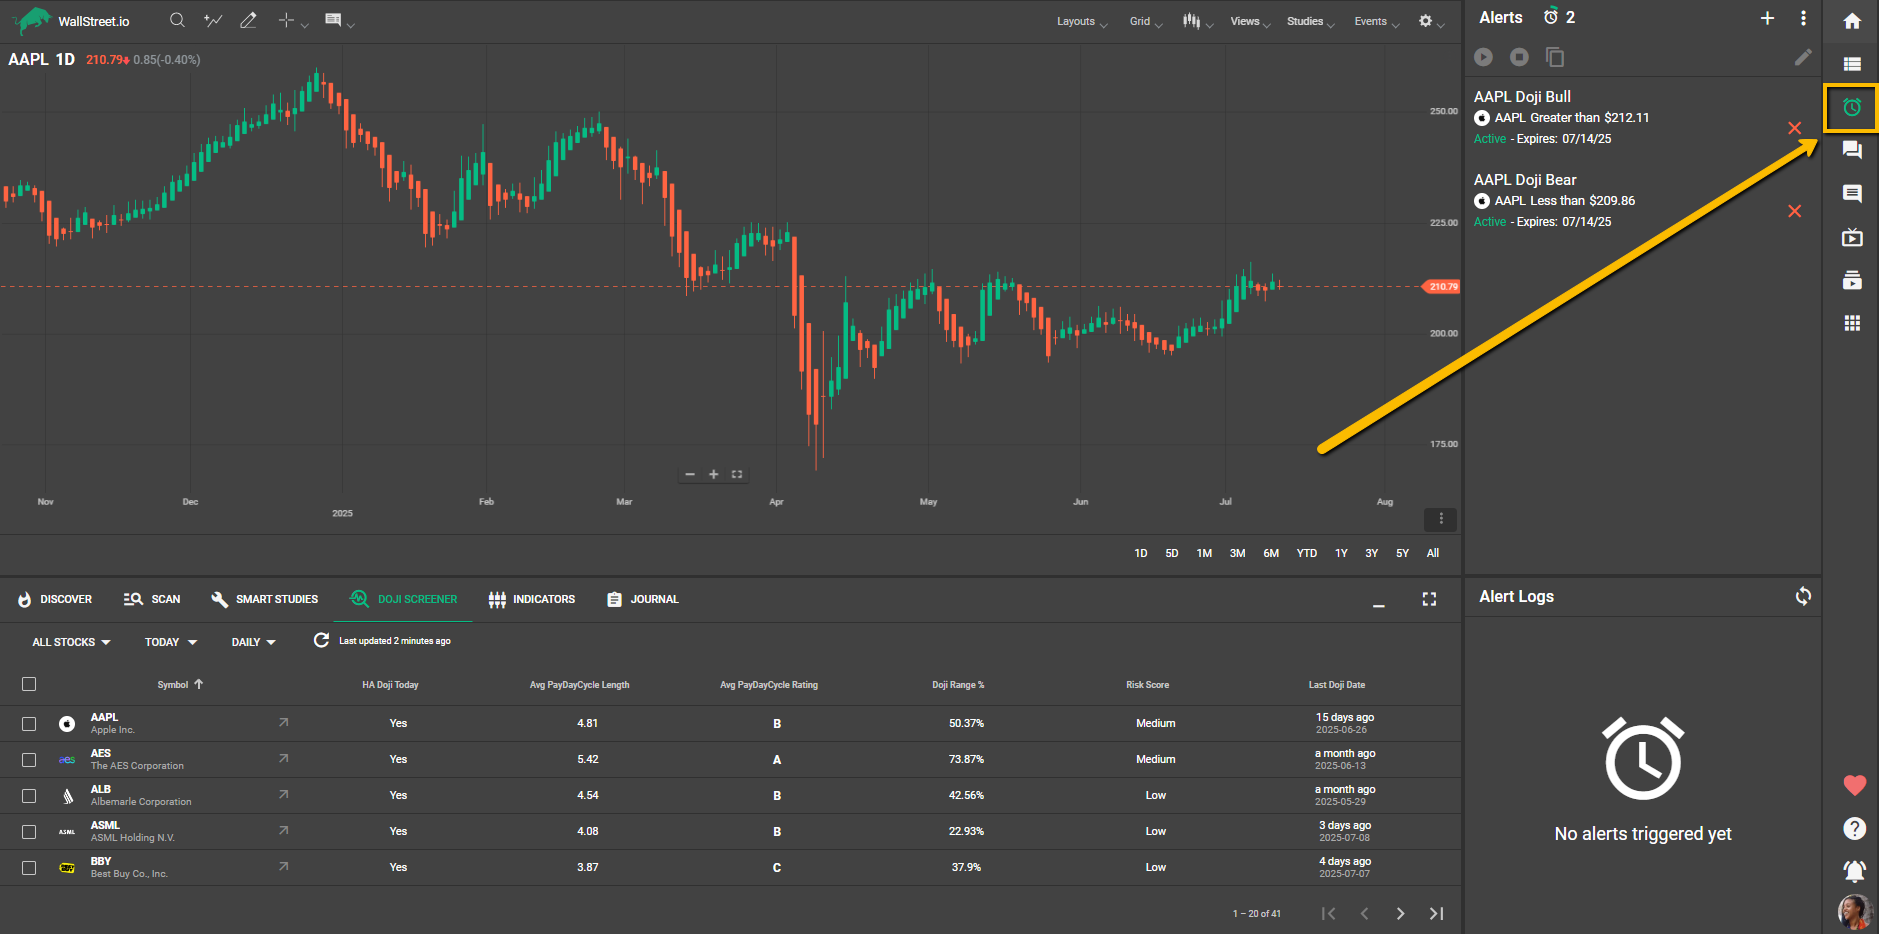Reset chart zoom fit button
1879x934 pixels.
click(x=737, y=474)
